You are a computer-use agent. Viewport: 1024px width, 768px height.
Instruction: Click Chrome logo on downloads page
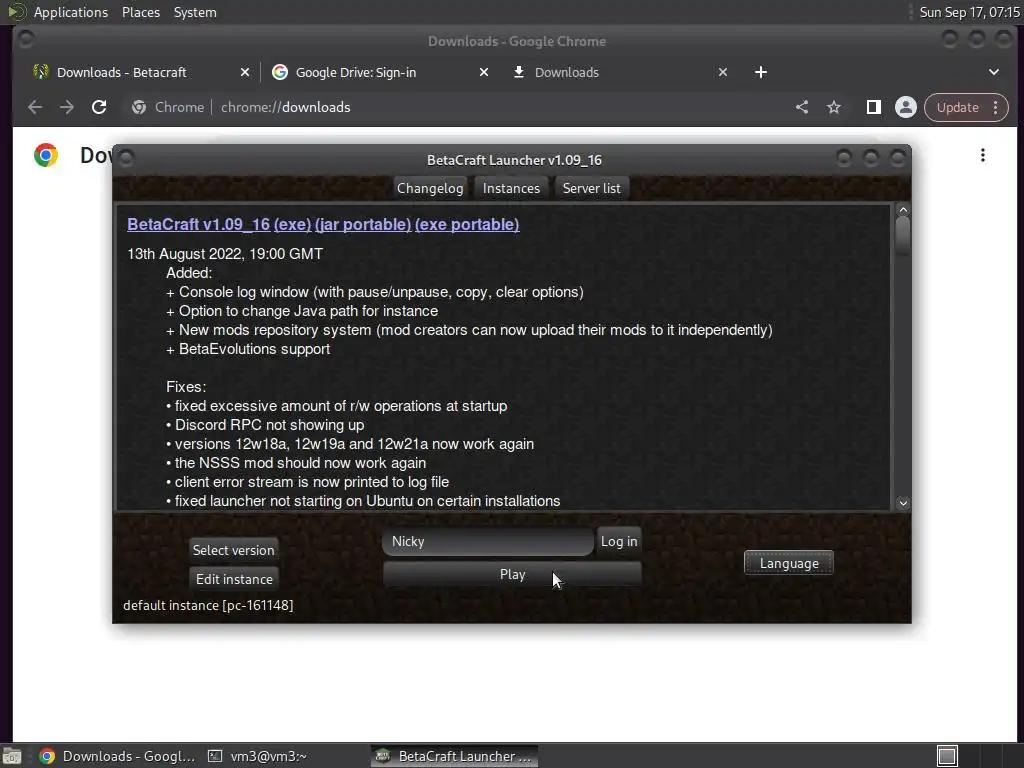point(46,155)
